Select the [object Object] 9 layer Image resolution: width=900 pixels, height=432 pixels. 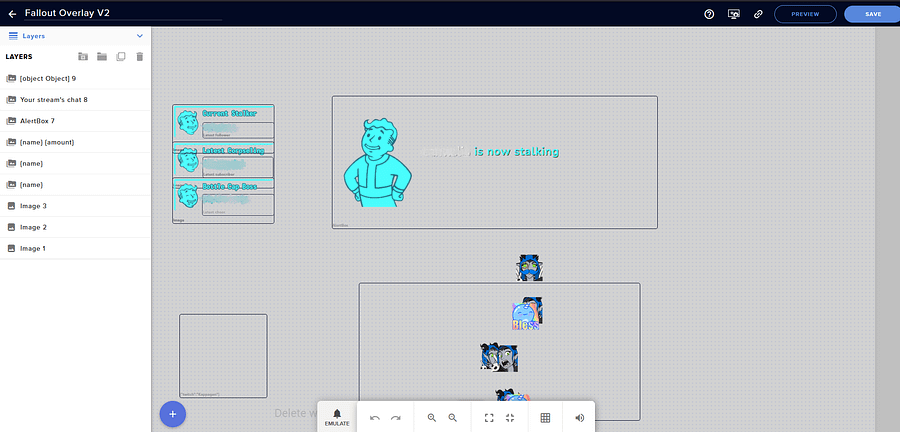[x=75, y=78]
